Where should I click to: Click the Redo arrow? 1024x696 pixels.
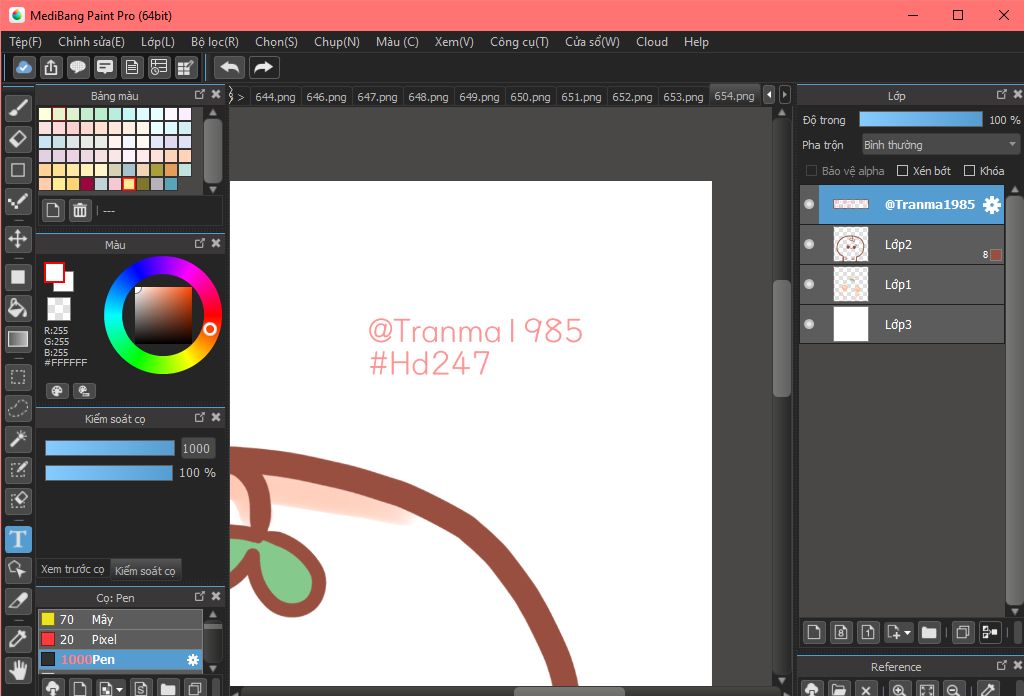(263, 67)
